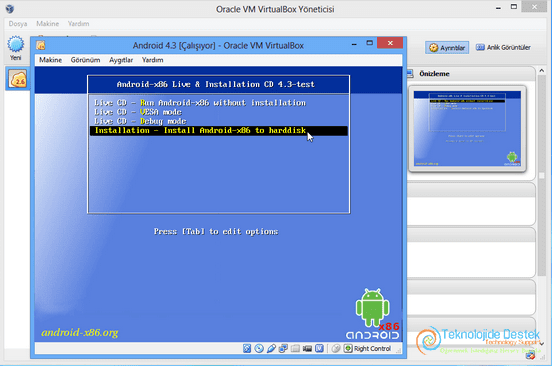Select 'Installation - Install Android-x86 to harddisk'
The width and height of the screenshot is (552, 366).
[219, 131]
